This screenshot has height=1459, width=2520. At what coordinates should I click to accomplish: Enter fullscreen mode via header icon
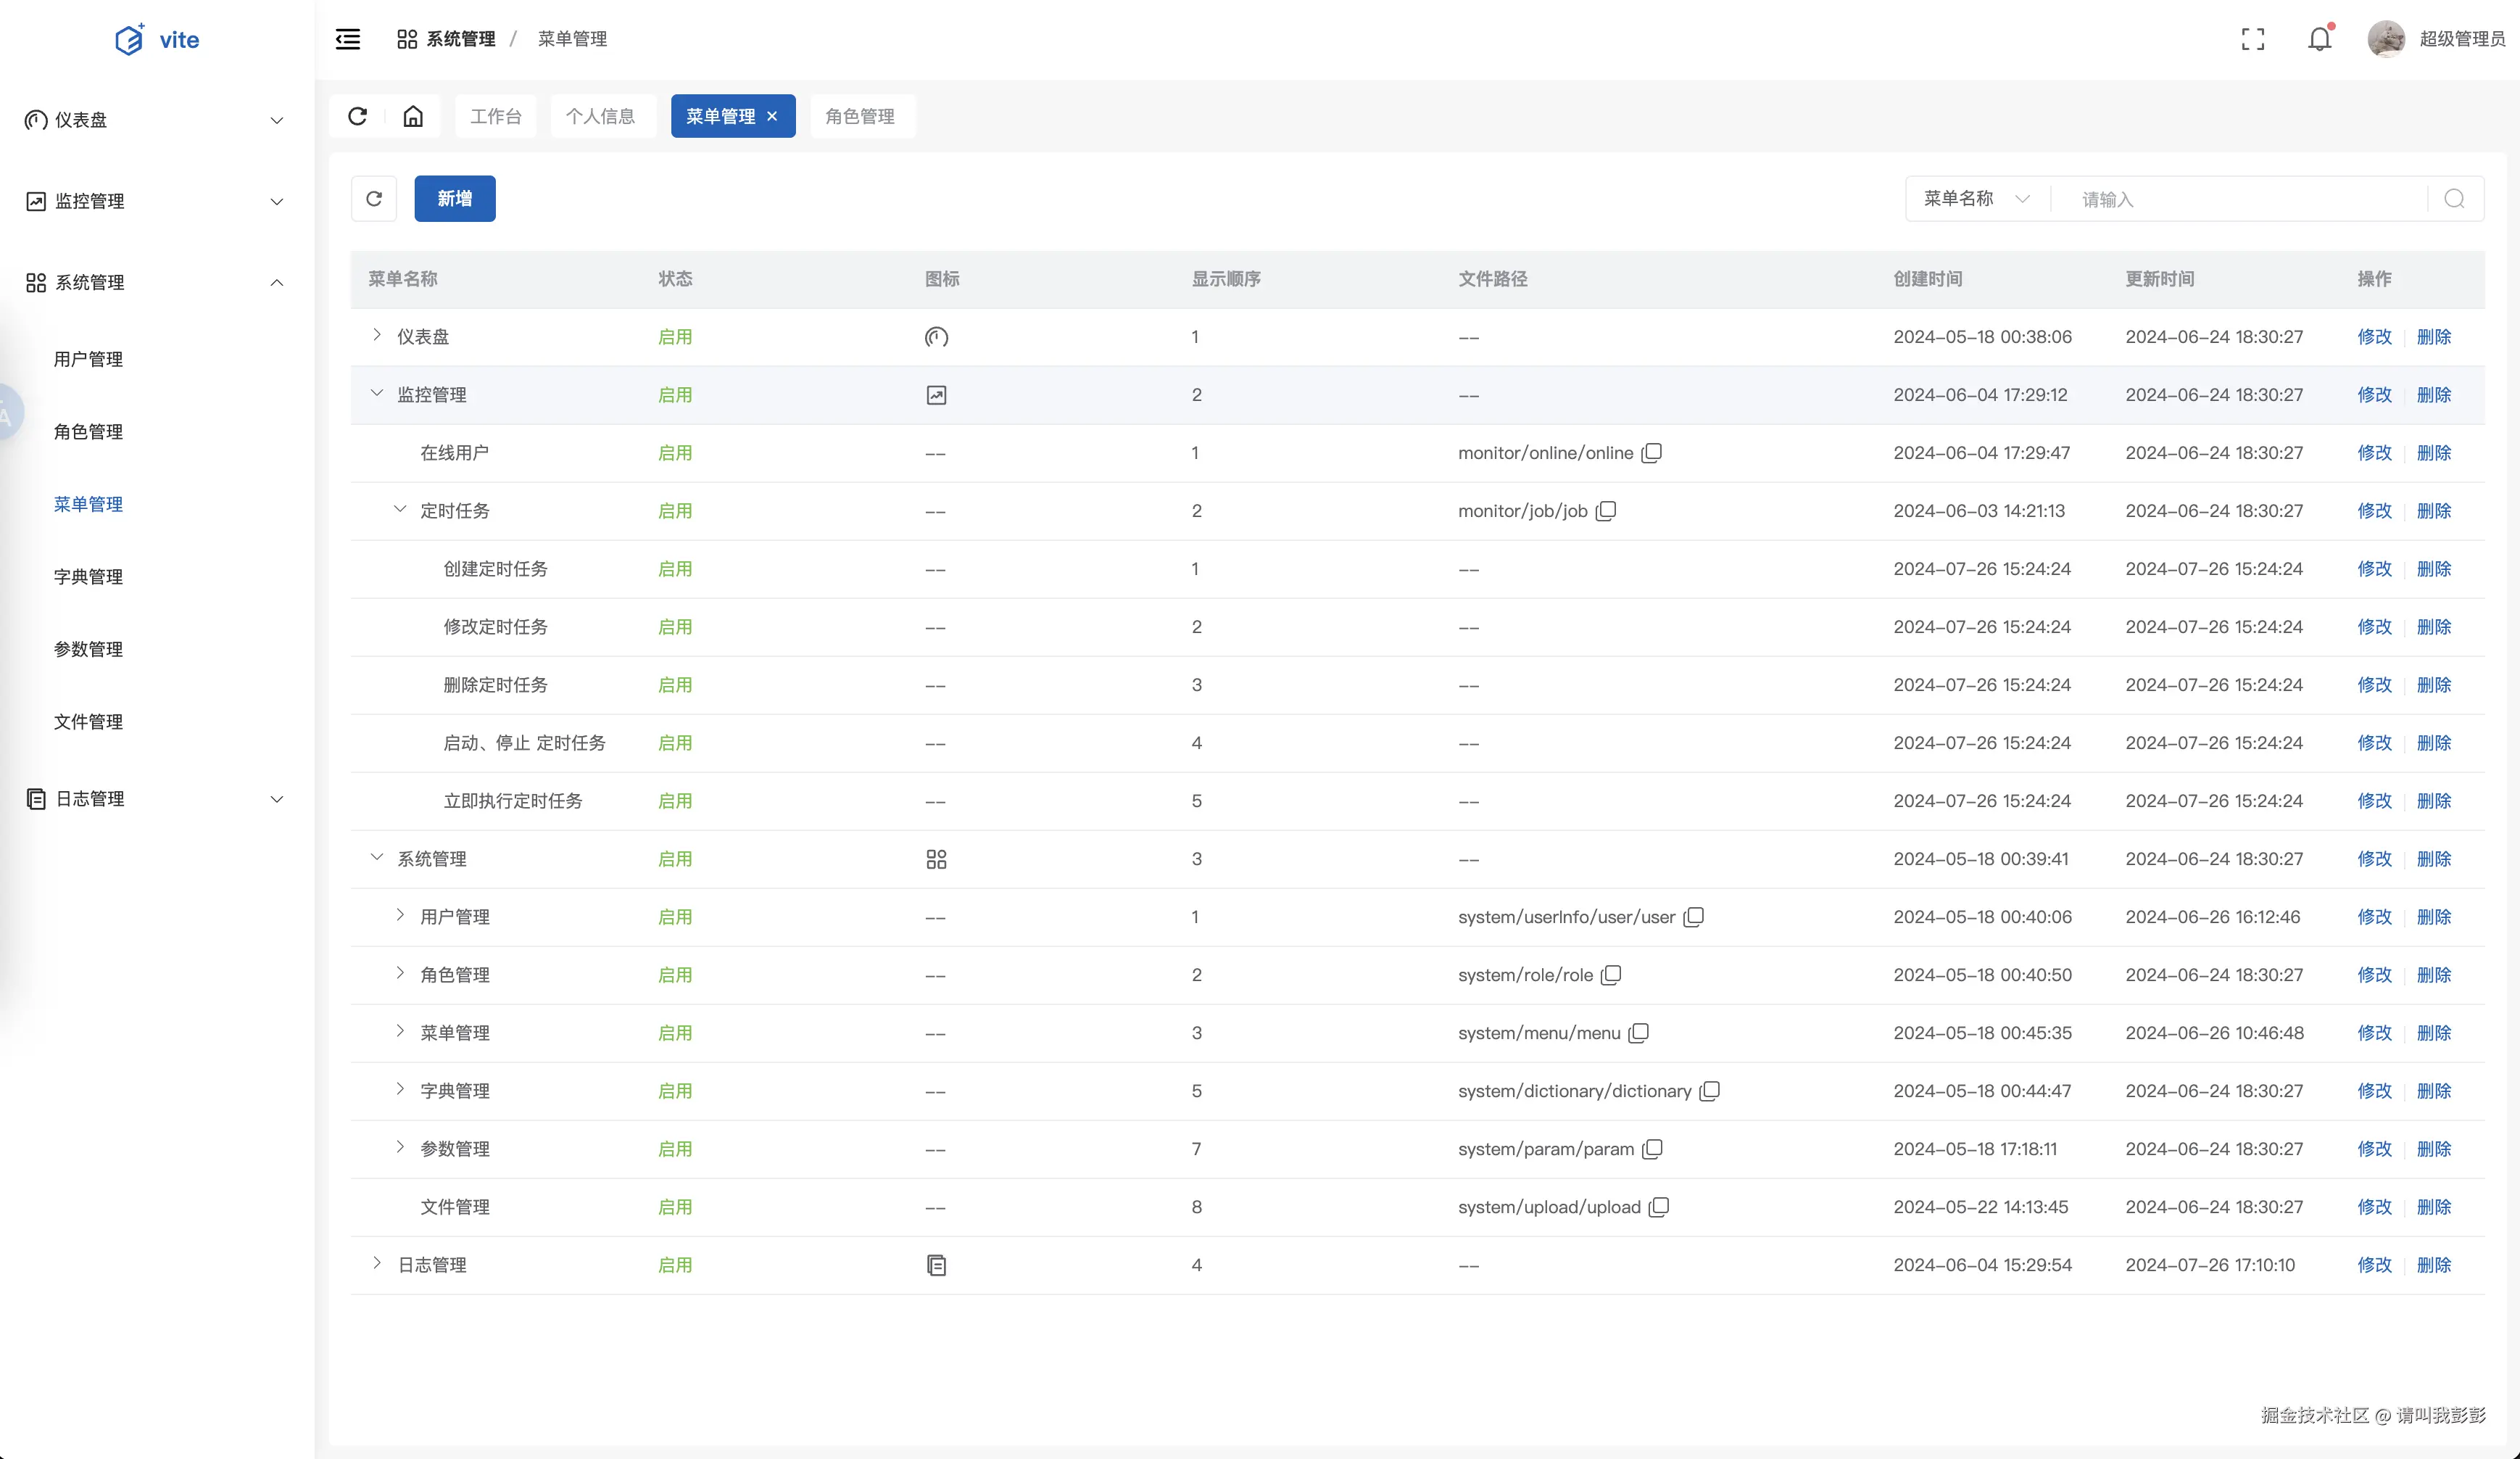point(2252,39)
